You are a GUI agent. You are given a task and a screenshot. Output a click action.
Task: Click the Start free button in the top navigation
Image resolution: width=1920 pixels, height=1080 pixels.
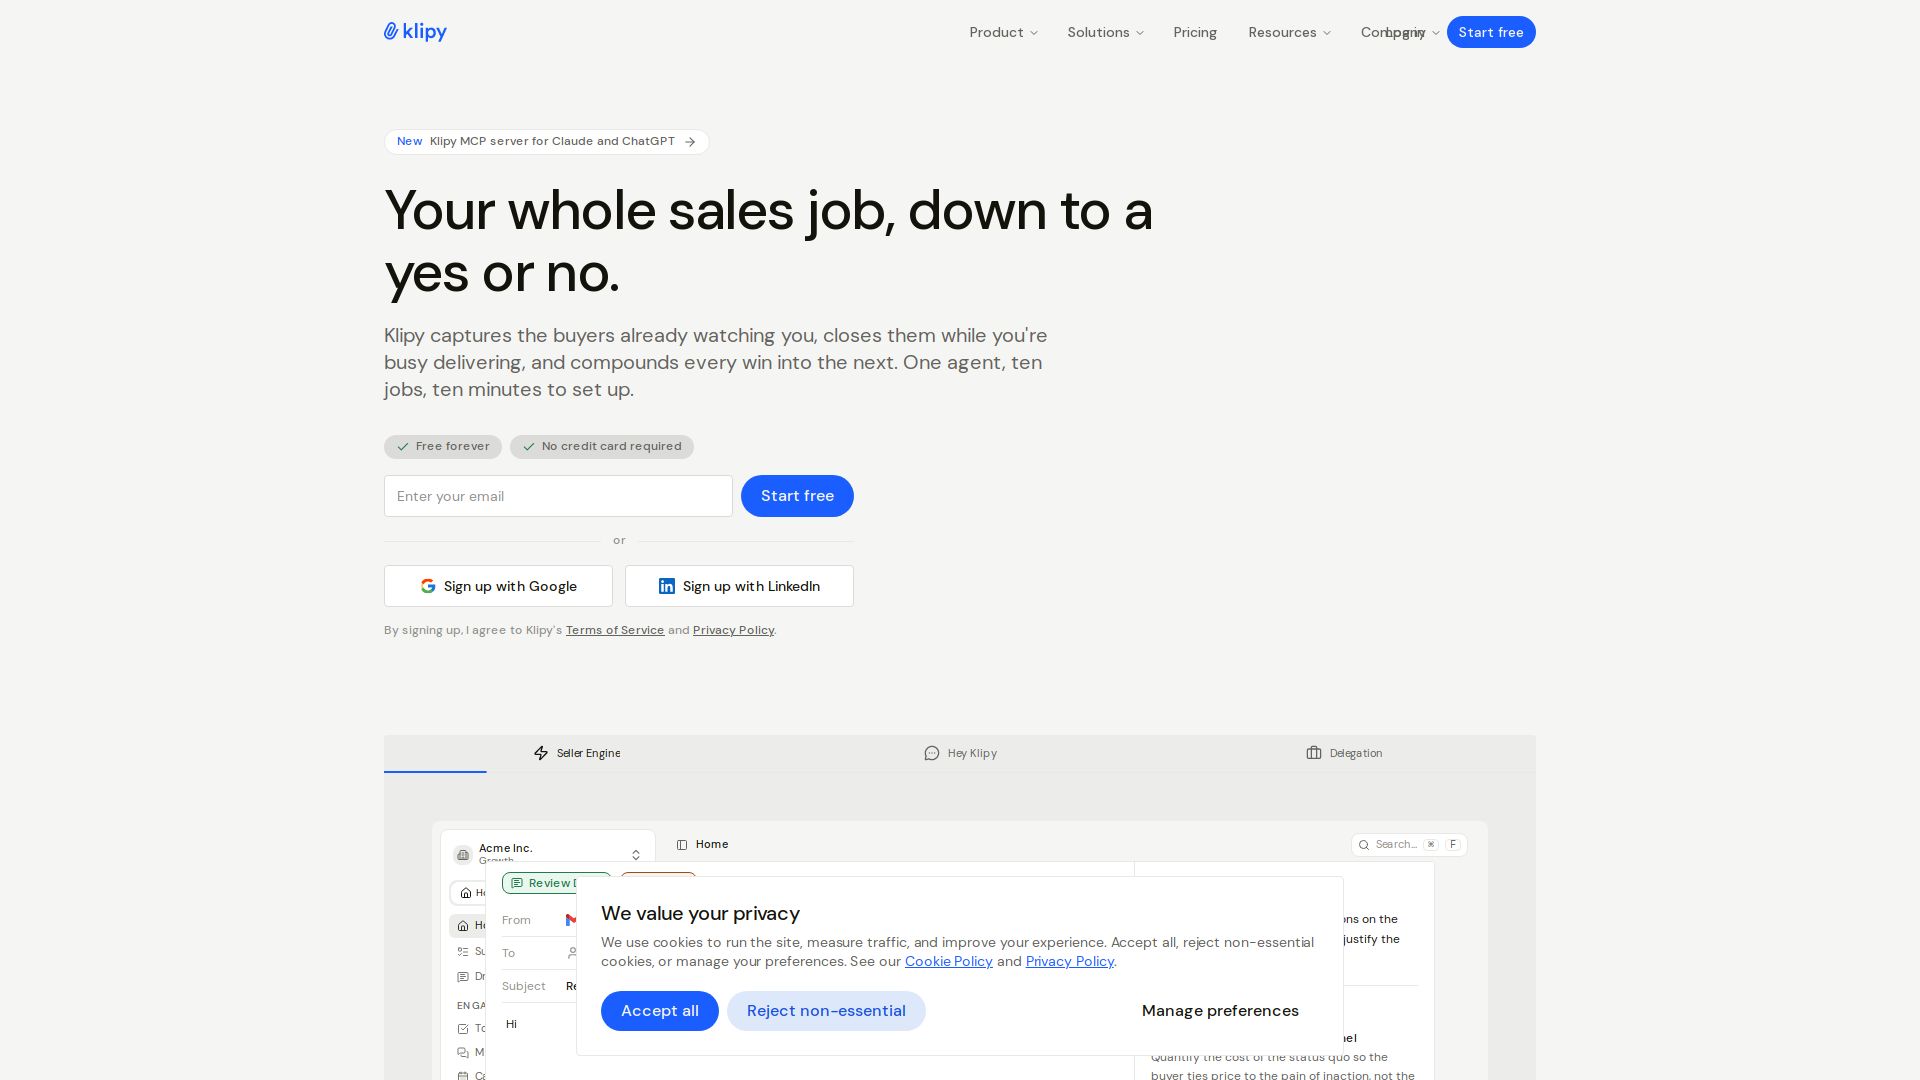point(1491,32)
